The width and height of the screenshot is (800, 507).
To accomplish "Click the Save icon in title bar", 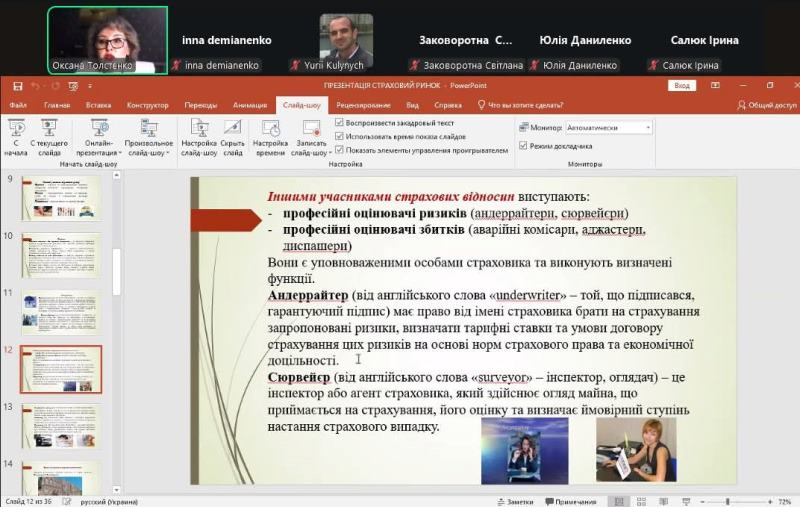I will [18, 86].
